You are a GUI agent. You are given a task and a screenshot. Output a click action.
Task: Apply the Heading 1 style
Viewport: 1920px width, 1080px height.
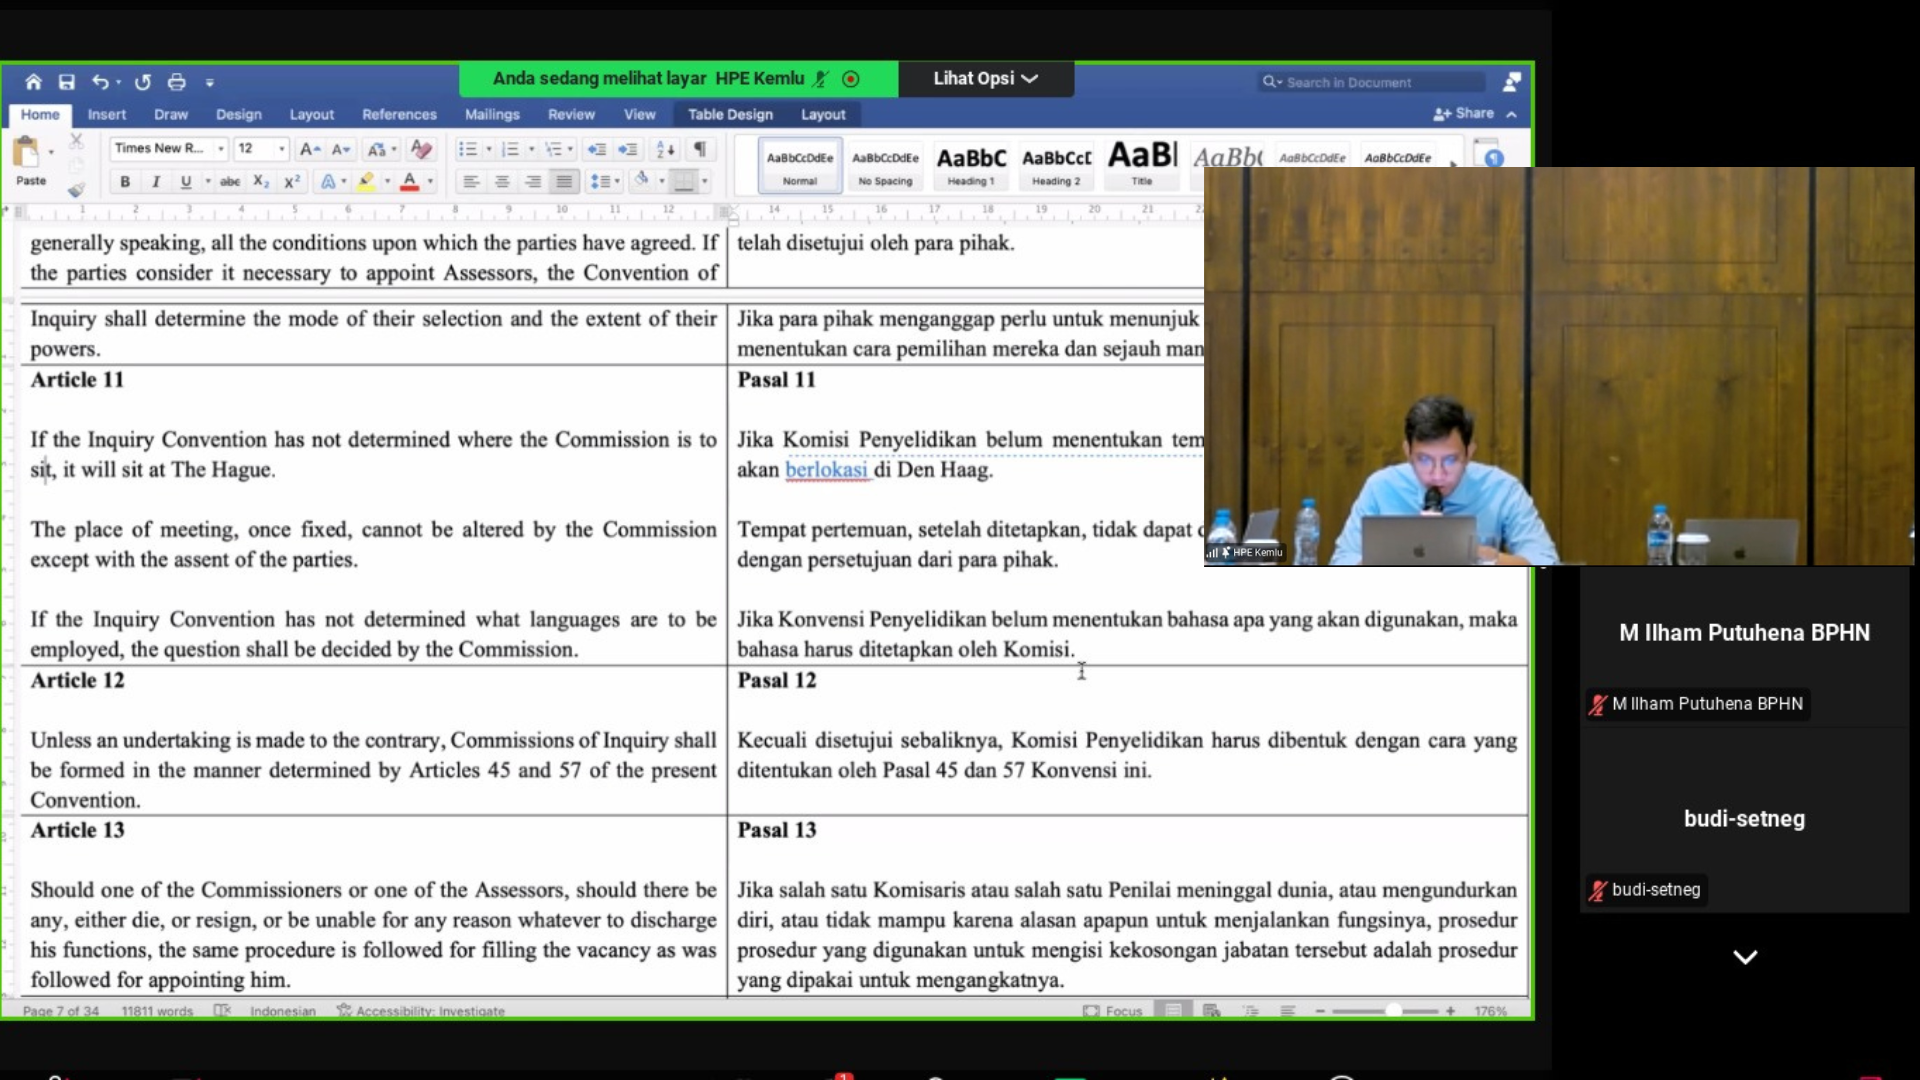pyautogui.click(x=971, y=165)
